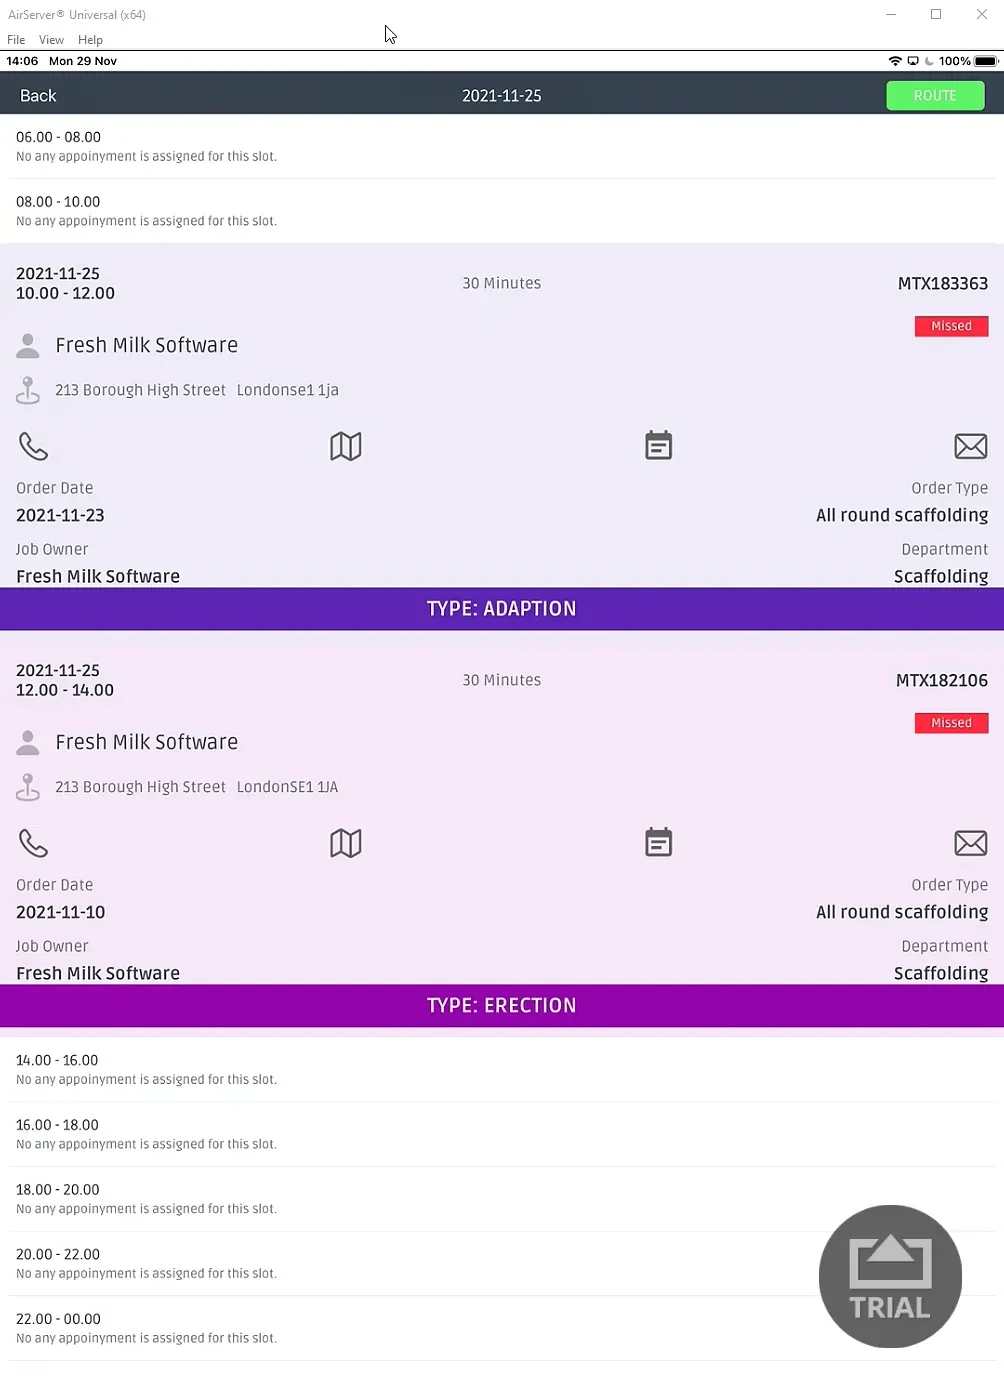This screenshot has width=1004, height=1390.
Task: Click calendar icon on MTX183363 appointment
Action: [x=658, y=446]
